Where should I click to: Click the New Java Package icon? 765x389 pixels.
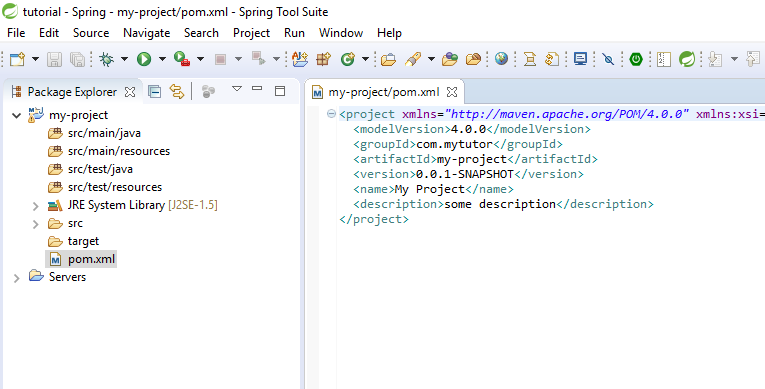pyautogui.click(x=323, y=59)
